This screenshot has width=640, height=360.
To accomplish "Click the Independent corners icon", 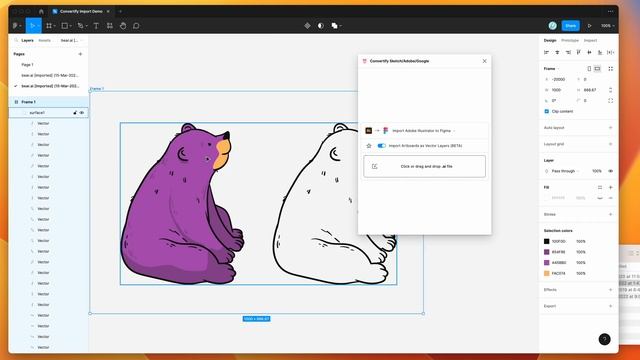I will [611, 100].
